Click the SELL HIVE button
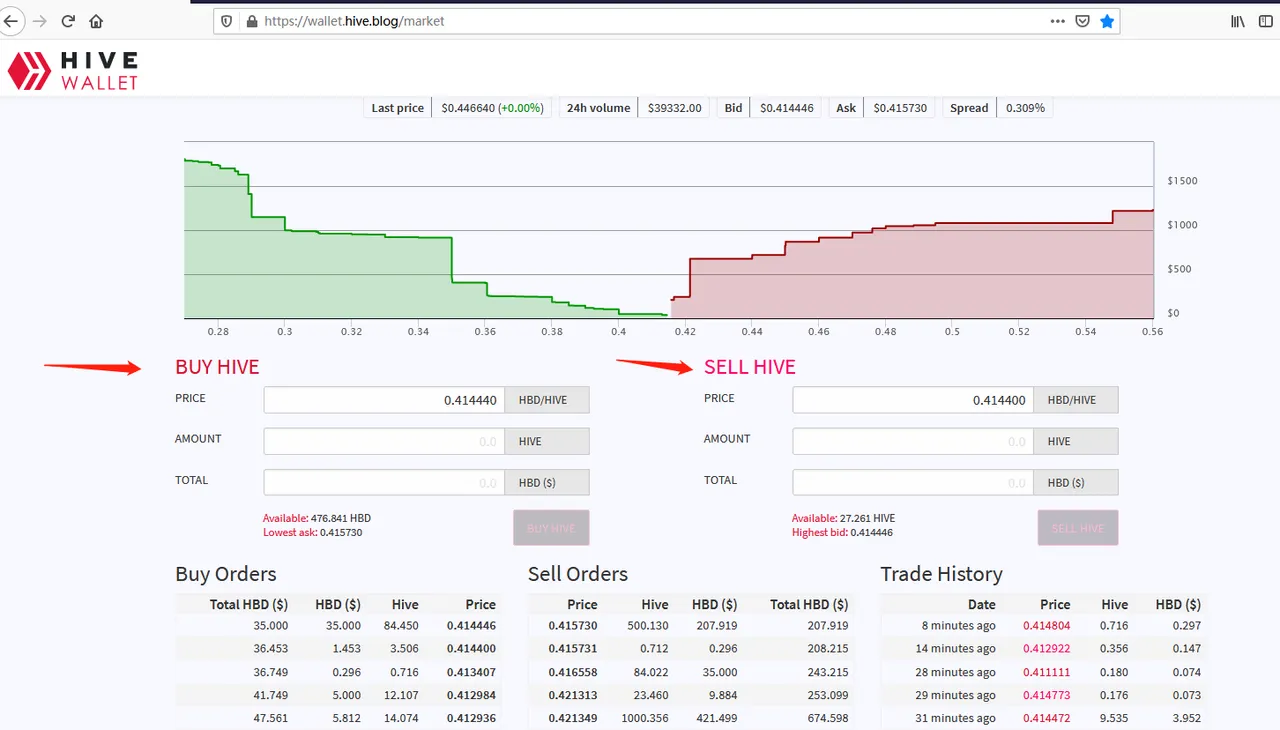This screenshot has width=1280, height=730. click(x=1078, y=528)
